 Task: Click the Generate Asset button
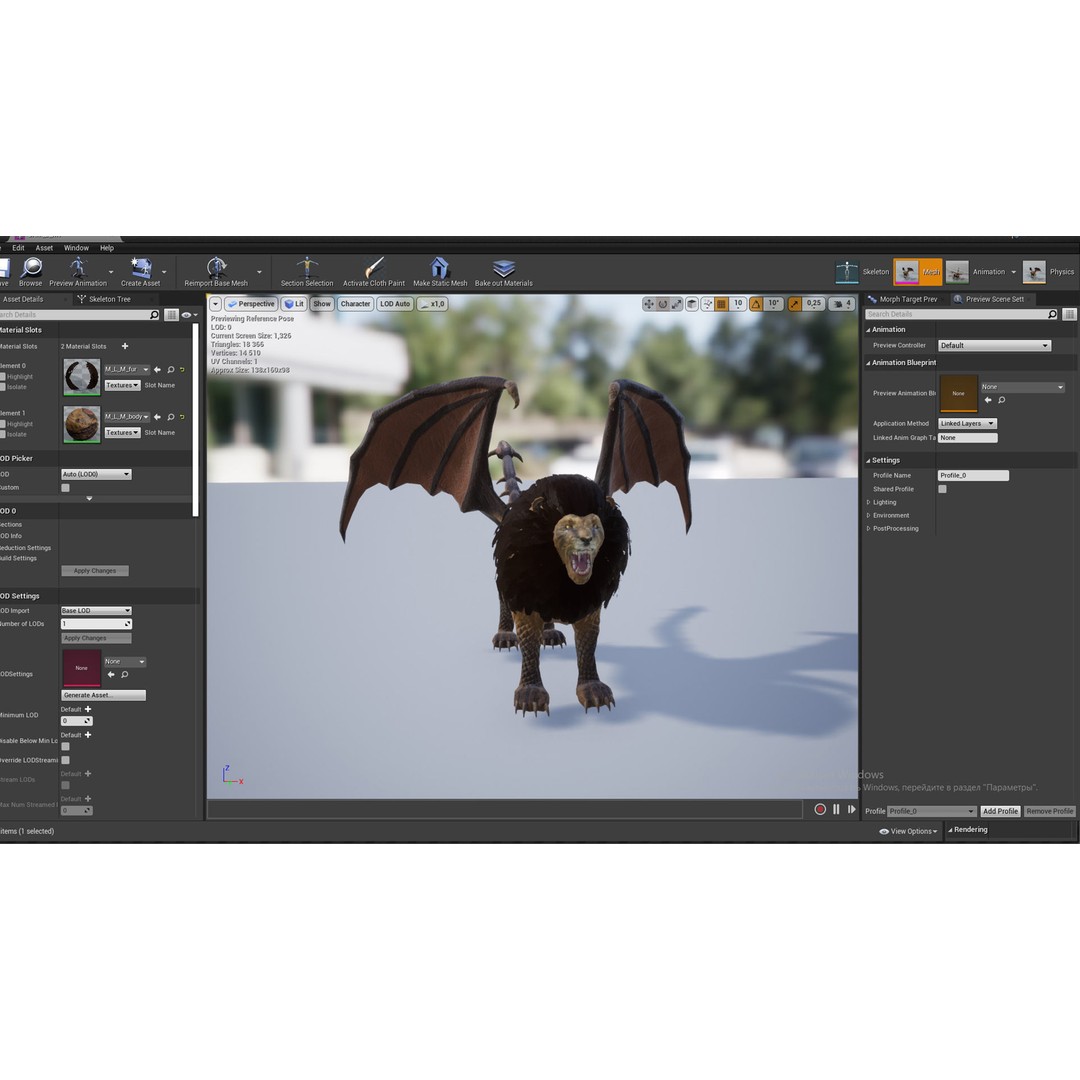pyautogui.click(x=103, y=696)
